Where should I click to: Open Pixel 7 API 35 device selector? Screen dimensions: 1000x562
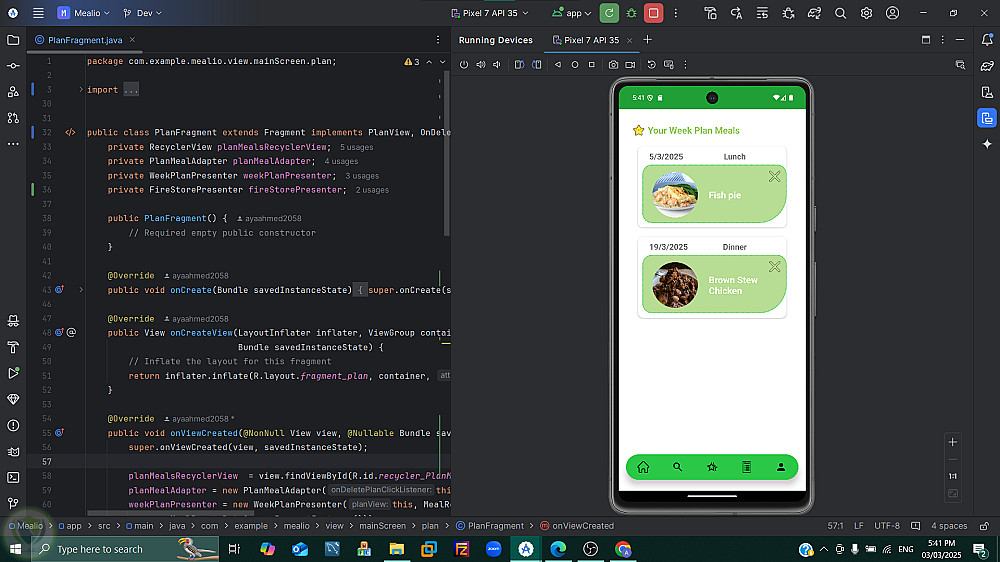(x=490, y=13)
